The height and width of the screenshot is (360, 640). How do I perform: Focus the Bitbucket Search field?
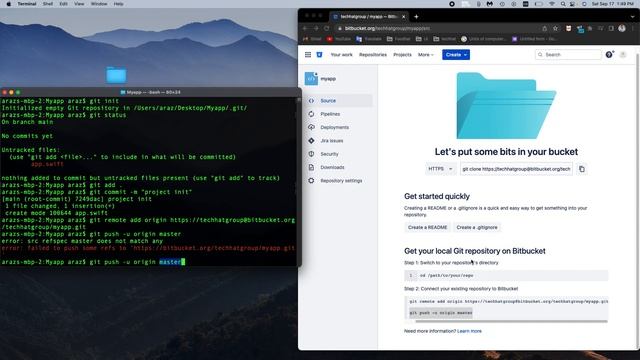pyautogui.click(x=568, y=55)
